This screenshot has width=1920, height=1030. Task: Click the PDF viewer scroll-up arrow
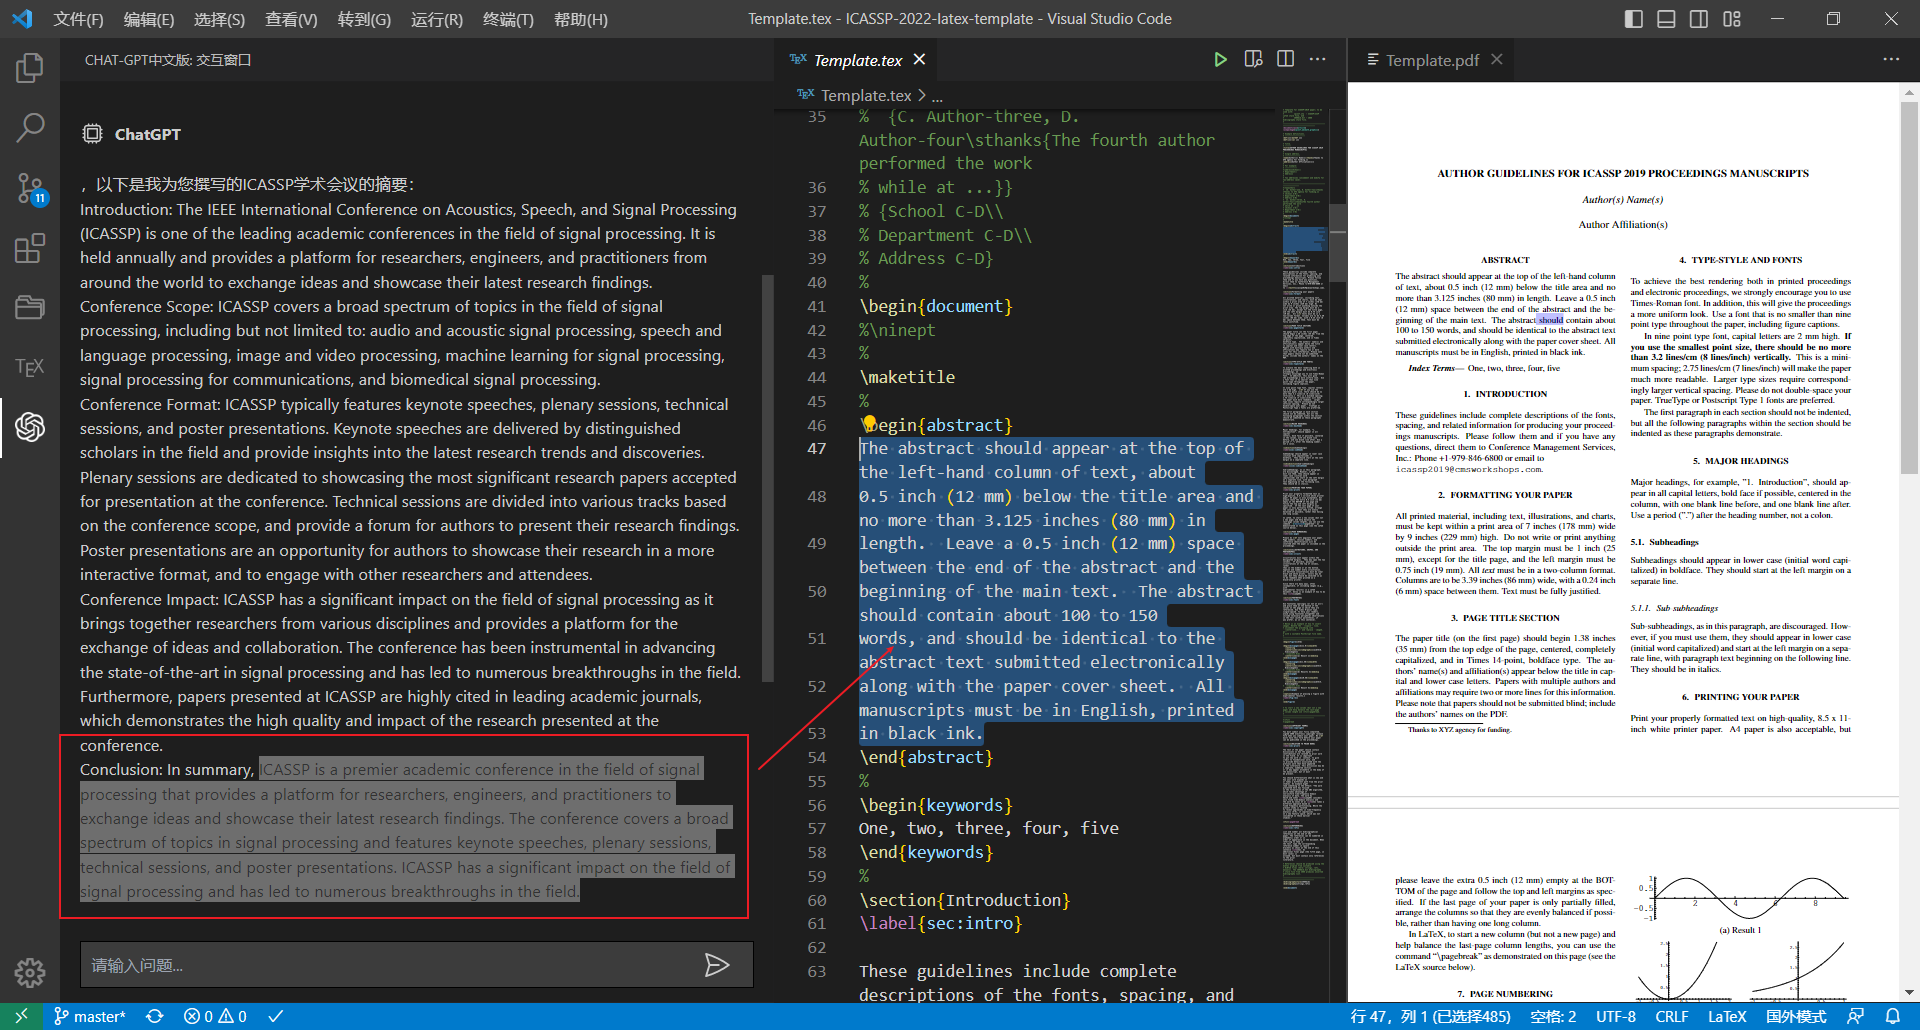pyautogui.click(x=1909, y=92)
